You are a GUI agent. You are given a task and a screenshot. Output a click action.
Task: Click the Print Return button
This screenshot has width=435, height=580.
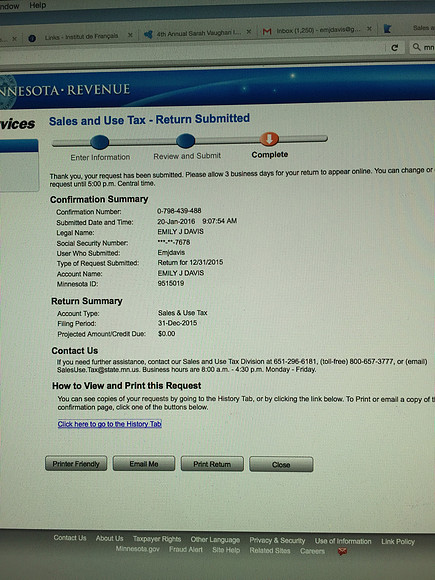pyautogui.click(x=212, y=464)
